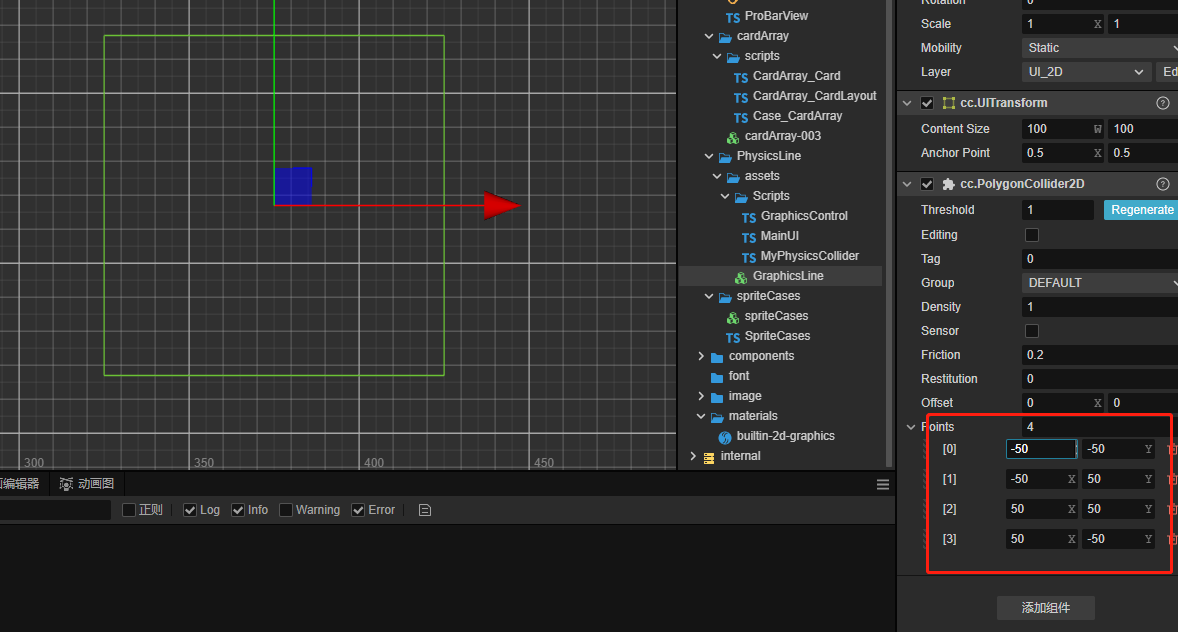1178x632 pixels.
Task: Expand the internal database node
Action: pyautogui.click(x=693, y=456)
